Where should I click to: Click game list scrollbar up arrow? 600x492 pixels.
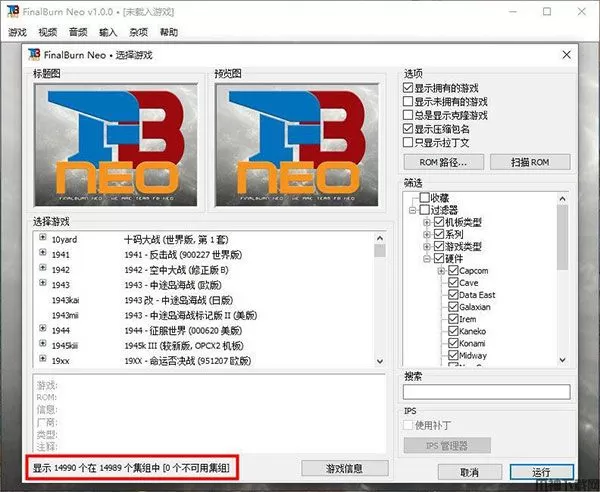[x=380, y=238]
